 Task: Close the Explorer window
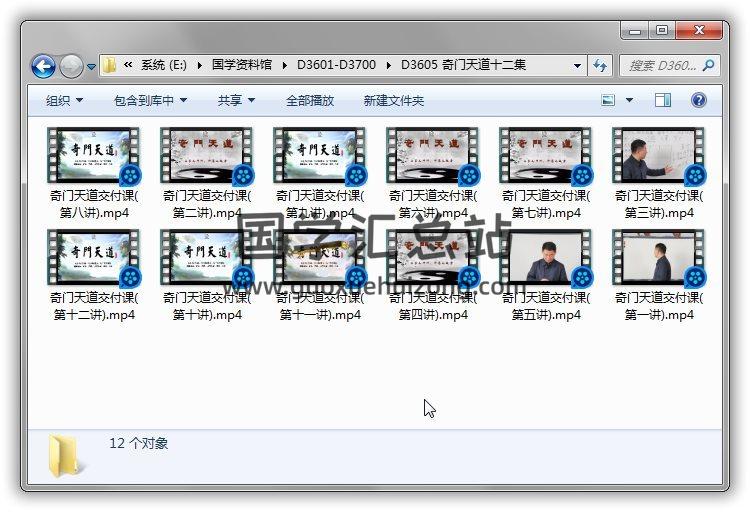(x=699, y=31)
